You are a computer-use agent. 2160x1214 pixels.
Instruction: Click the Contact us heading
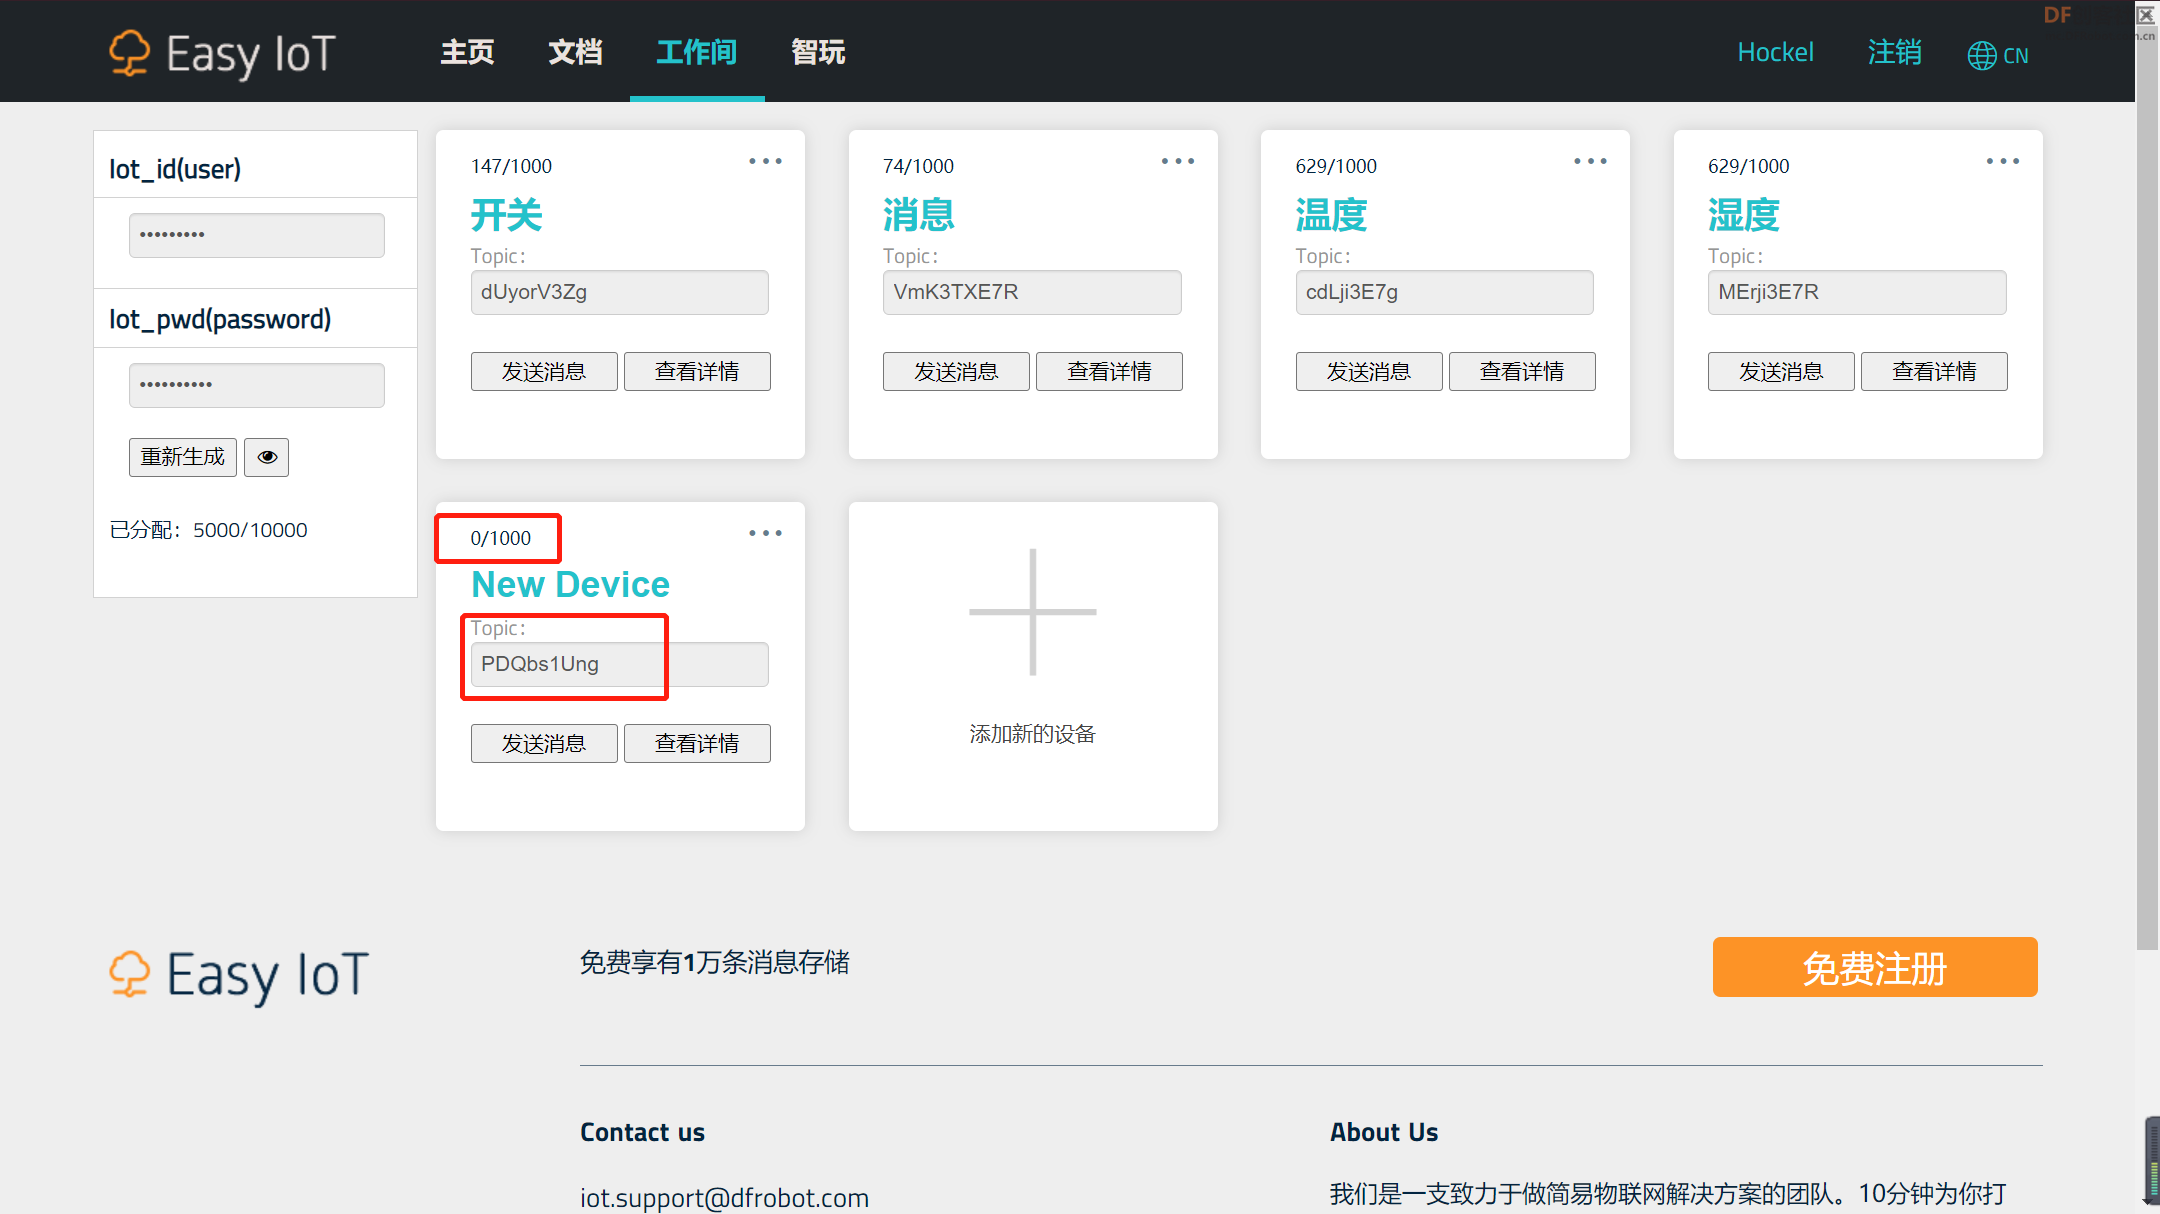coord(642,1132)
